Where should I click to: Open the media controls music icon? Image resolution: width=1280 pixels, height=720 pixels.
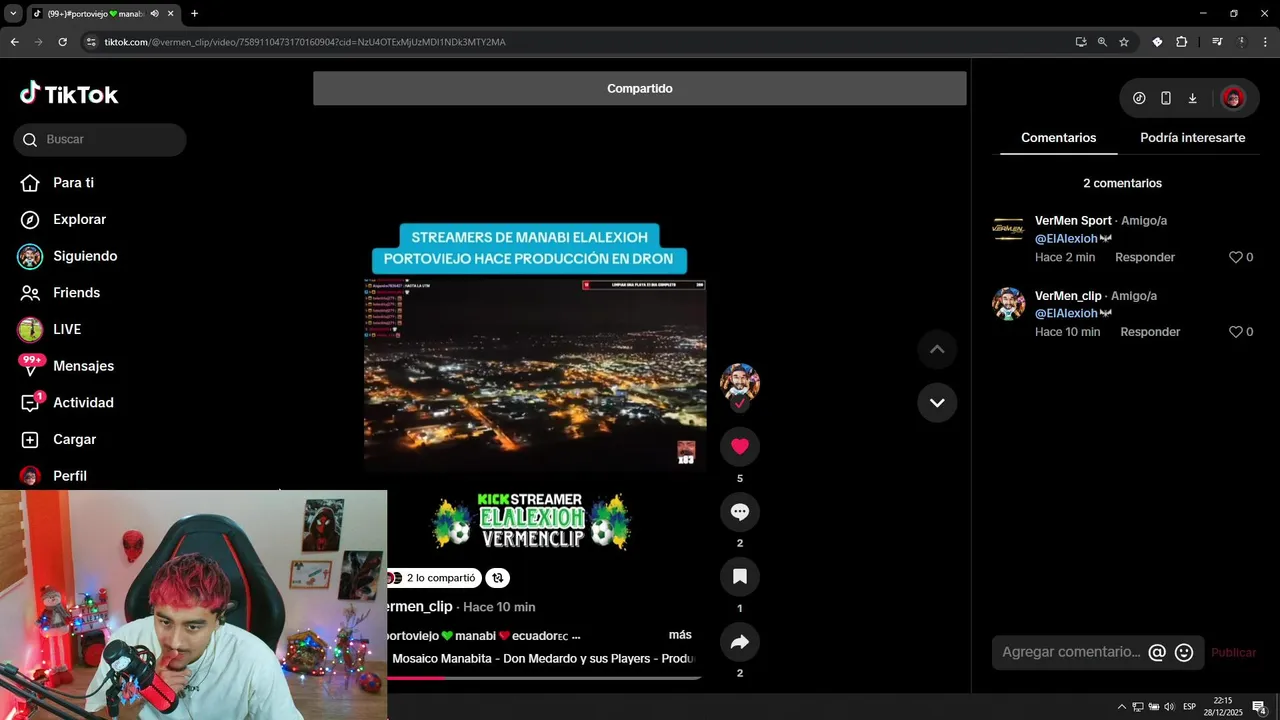click(x=1217, y=42)
